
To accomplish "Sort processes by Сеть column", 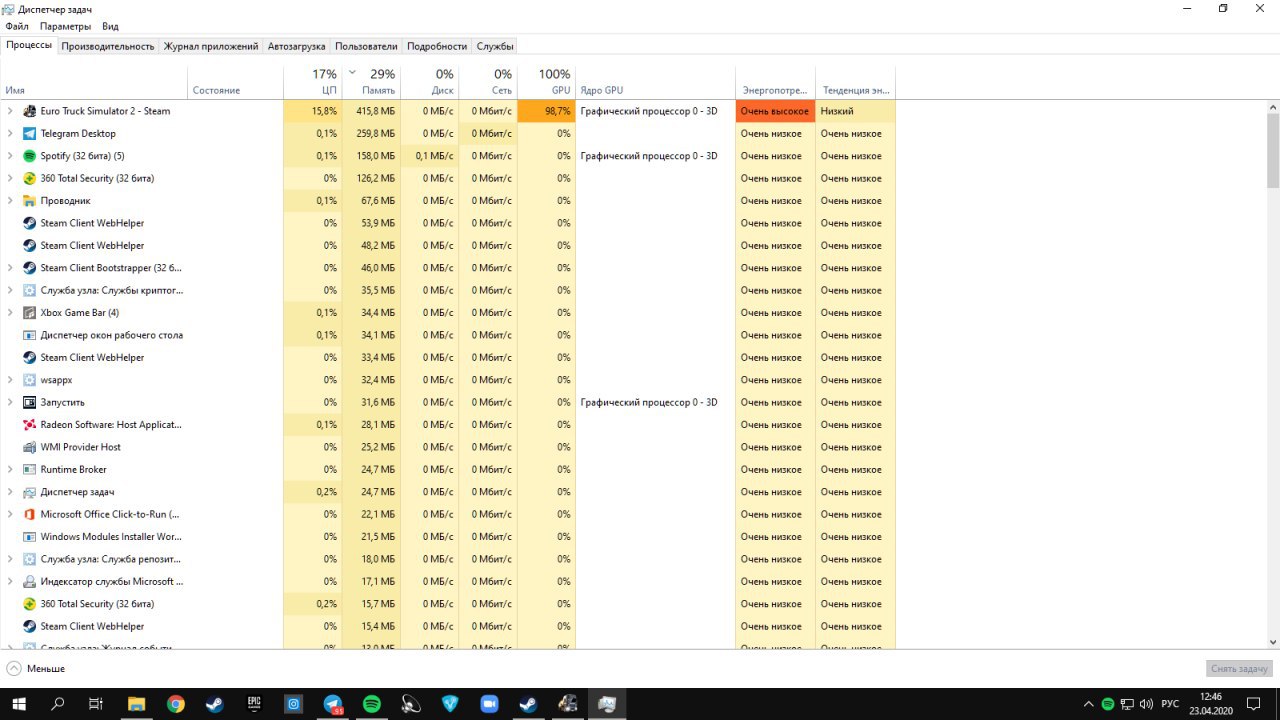I will tap(488, 82).
